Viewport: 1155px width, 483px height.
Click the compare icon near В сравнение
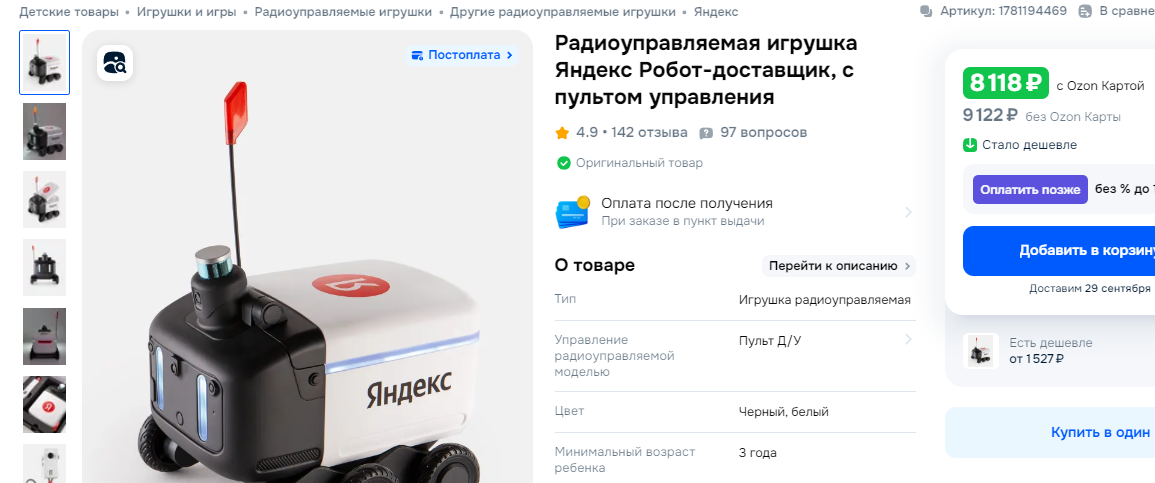click(x=1085, y=12)
